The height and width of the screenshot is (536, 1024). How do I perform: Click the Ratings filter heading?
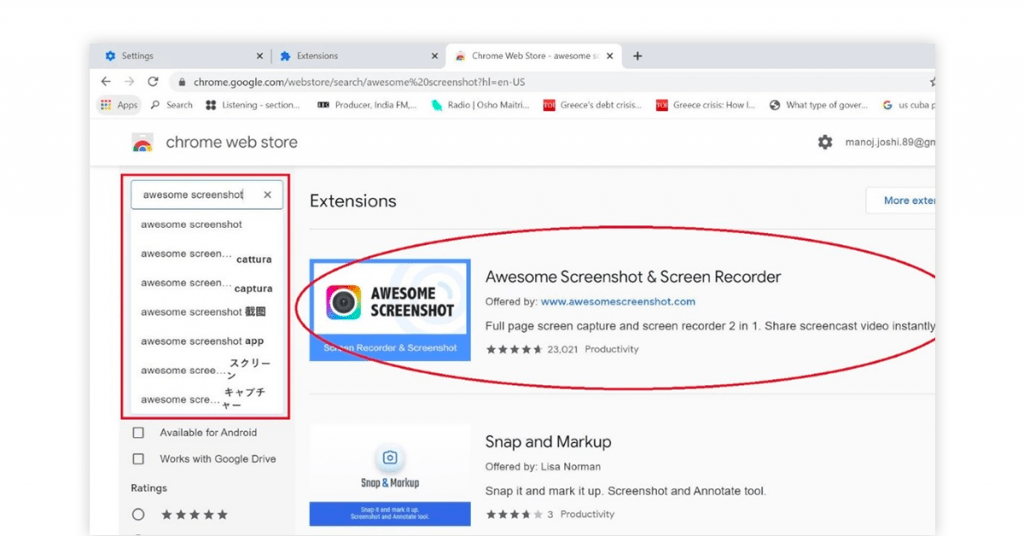[149, 488]
